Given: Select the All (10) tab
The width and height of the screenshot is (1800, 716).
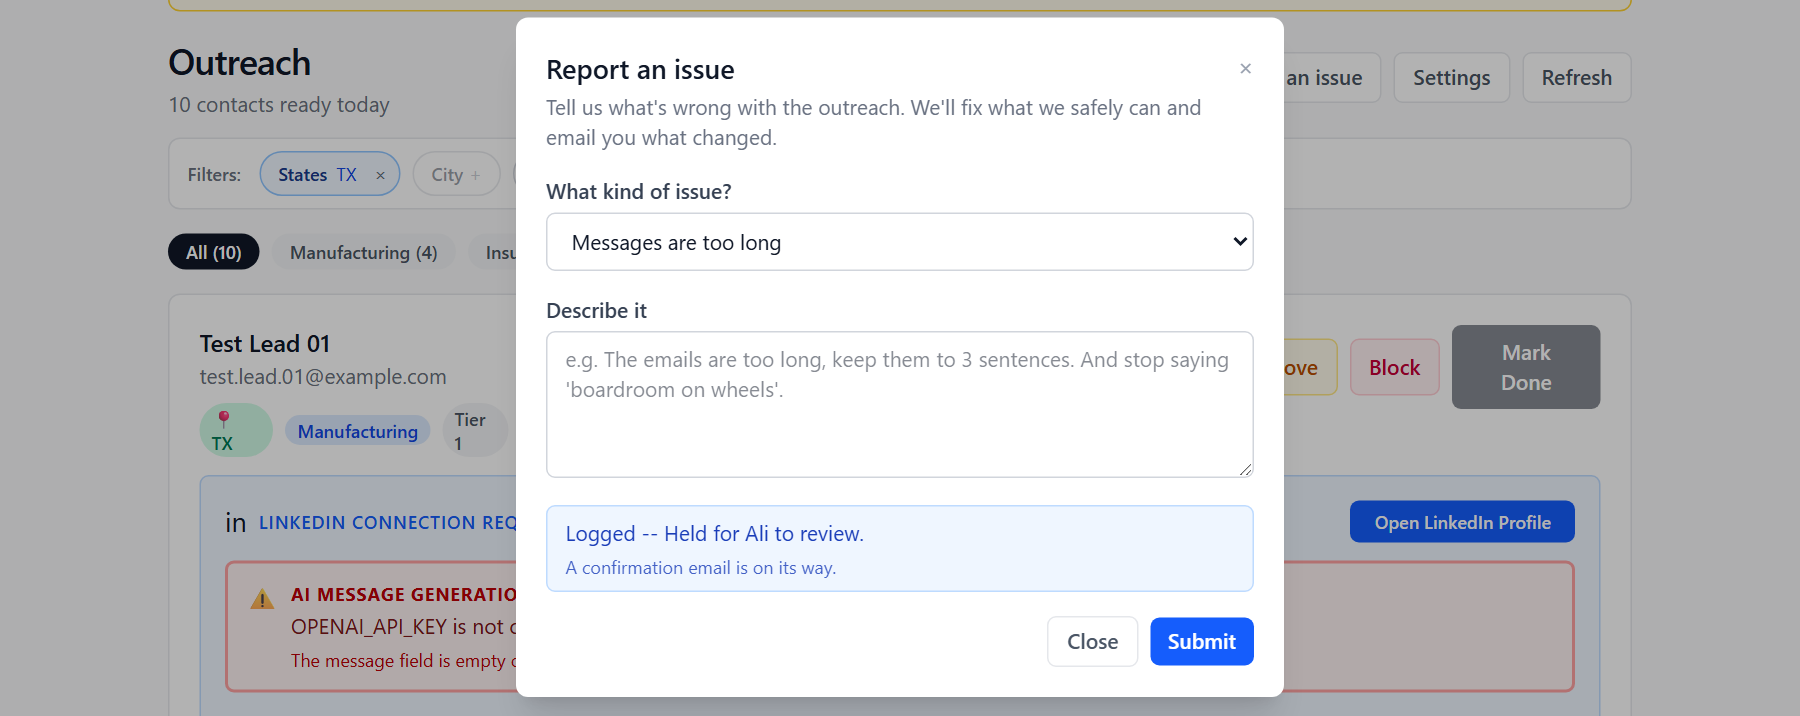Looking at the screenshot, I should 213,252.
